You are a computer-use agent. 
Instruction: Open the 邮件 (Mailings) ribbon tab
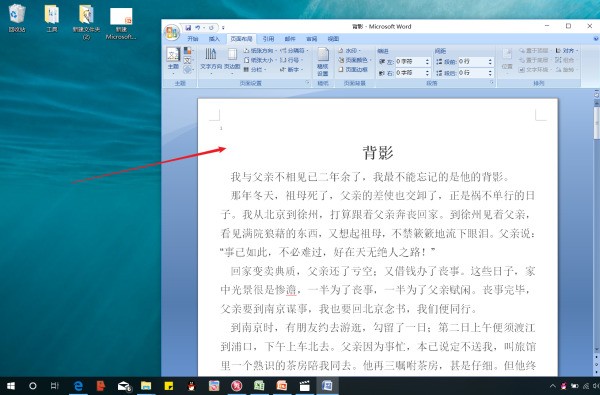pos(290,39)
